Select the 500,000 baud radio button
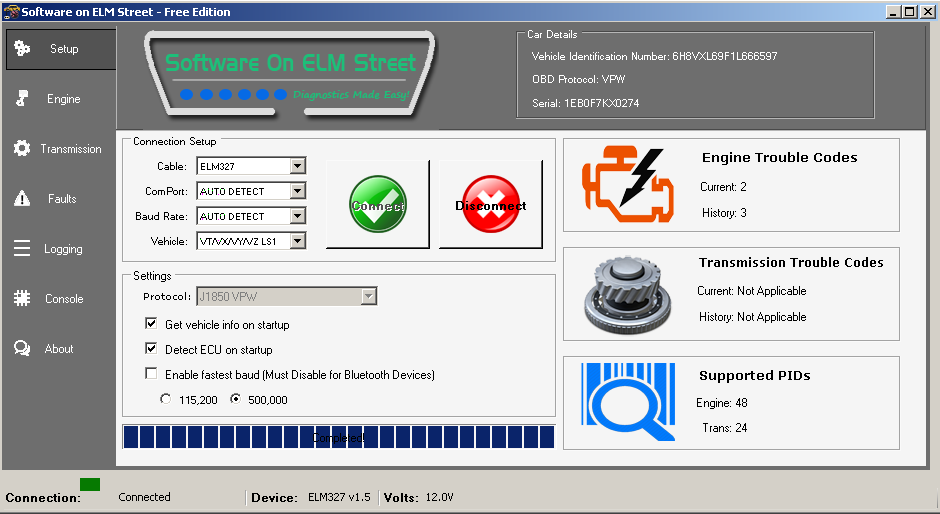The image size is (940, 514). click(236, 399)
